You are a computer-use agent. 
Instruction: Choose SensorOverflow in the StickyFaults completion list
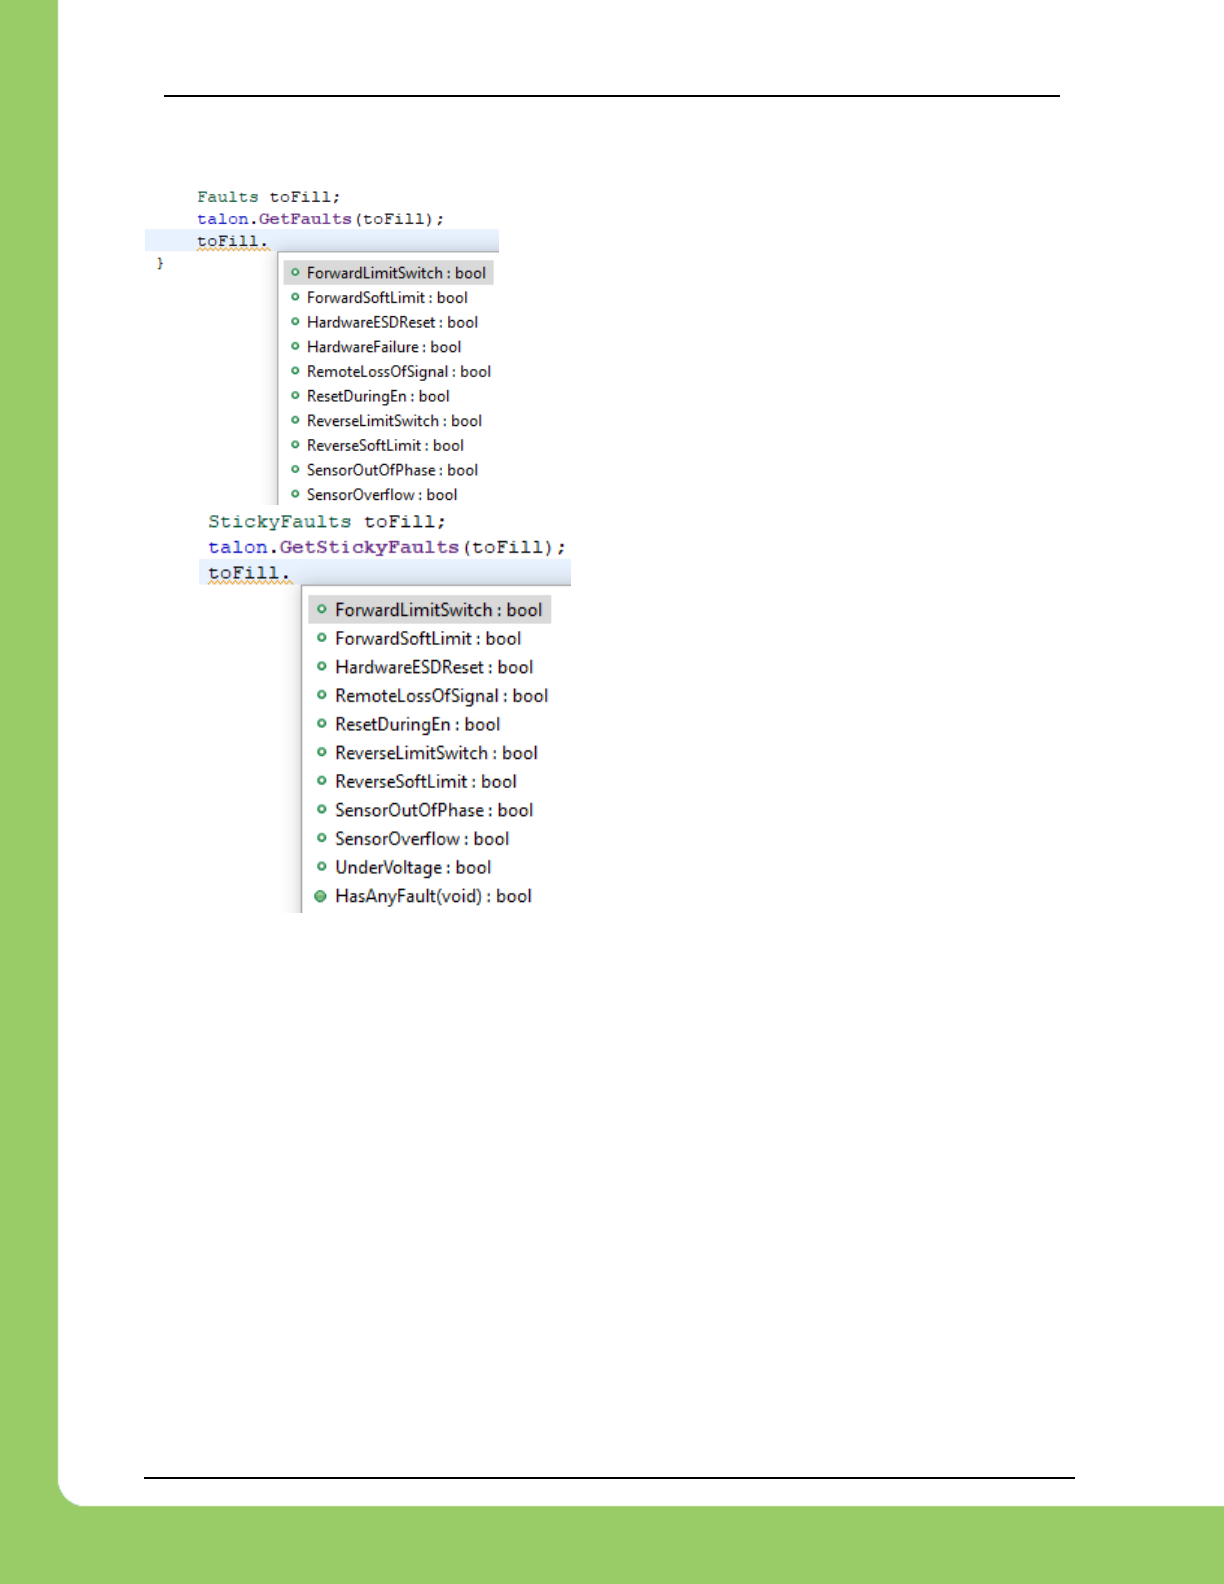pos(422,839)
